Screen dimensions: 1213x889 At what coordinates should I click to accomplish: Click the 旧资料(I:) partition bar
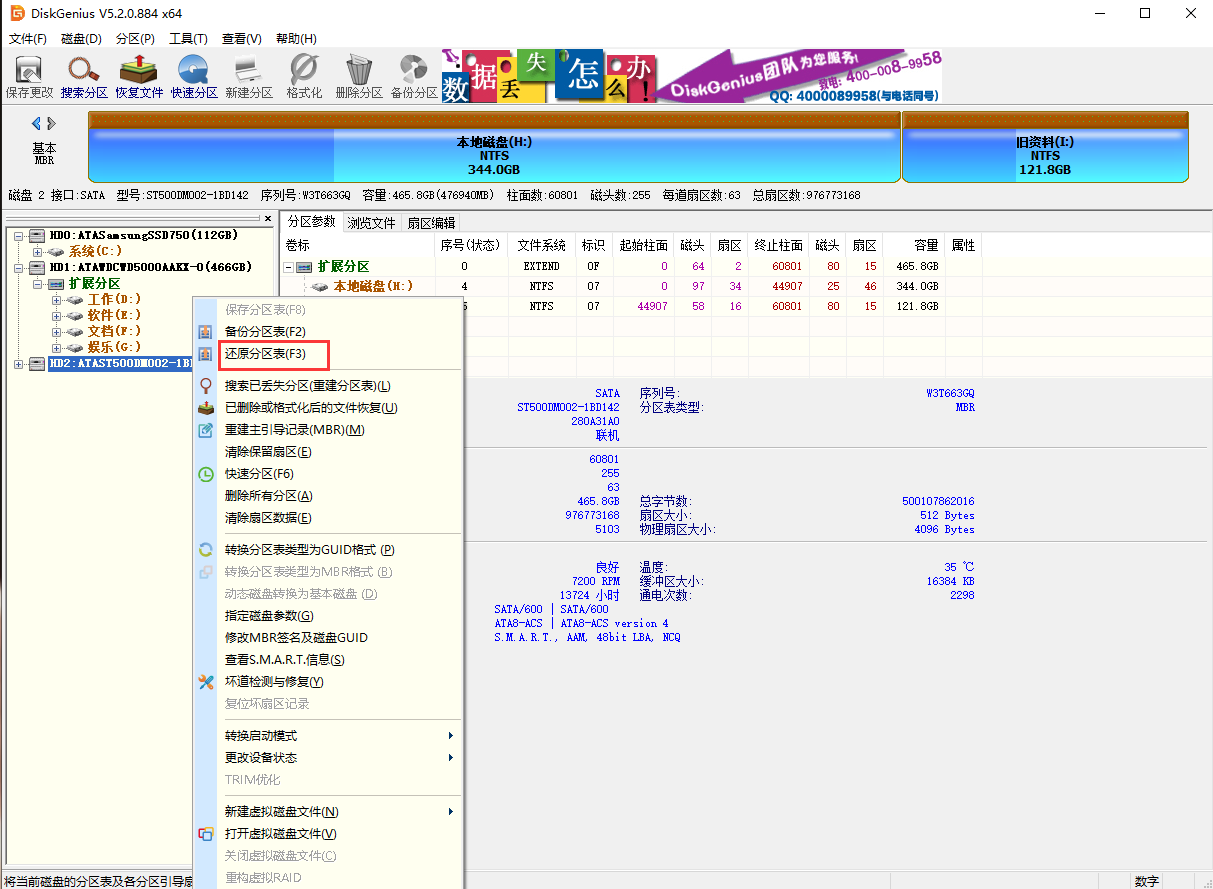pyautogui.click(x=1045, y=155)
